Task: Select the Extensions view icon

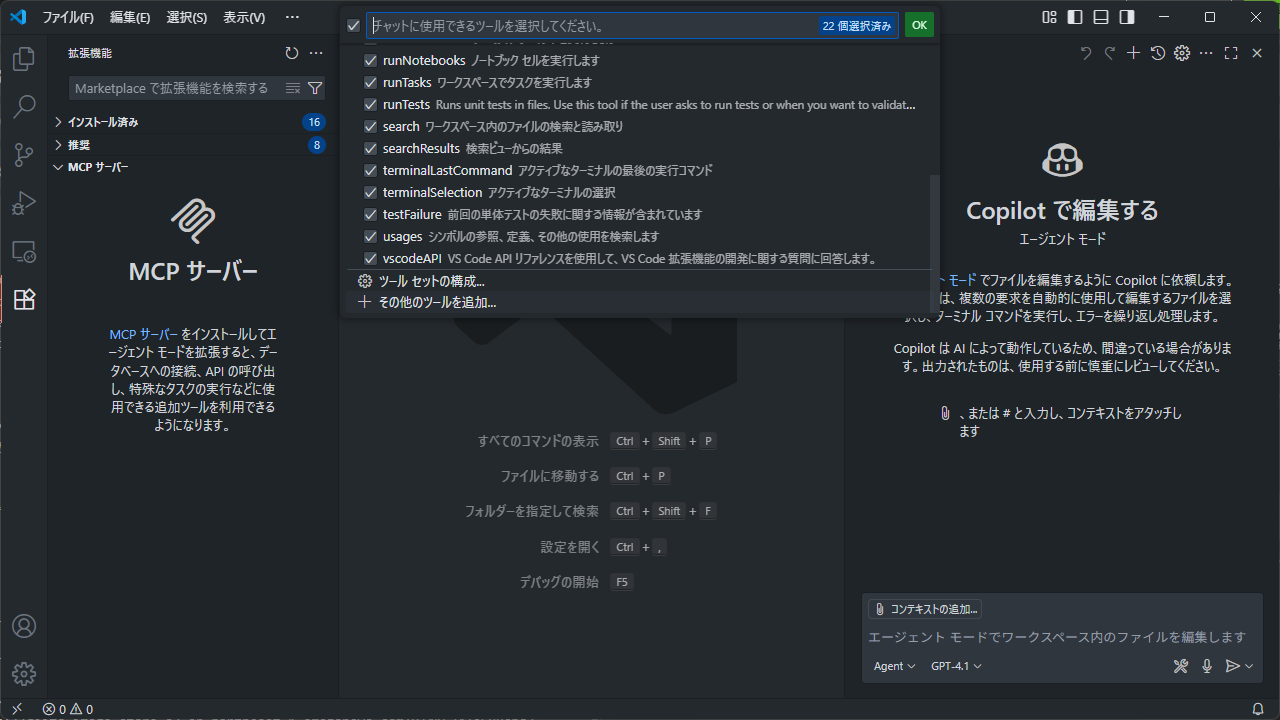Action: 24,299
